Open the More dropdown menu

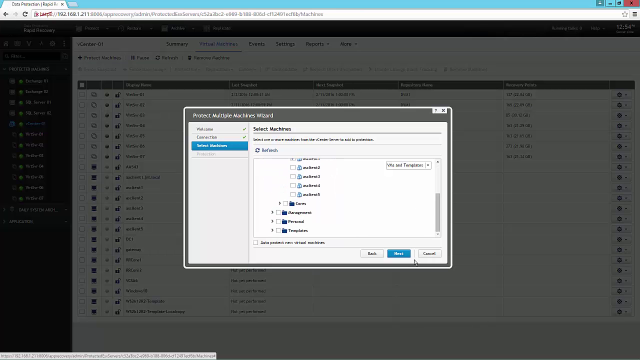coord(348,44)
